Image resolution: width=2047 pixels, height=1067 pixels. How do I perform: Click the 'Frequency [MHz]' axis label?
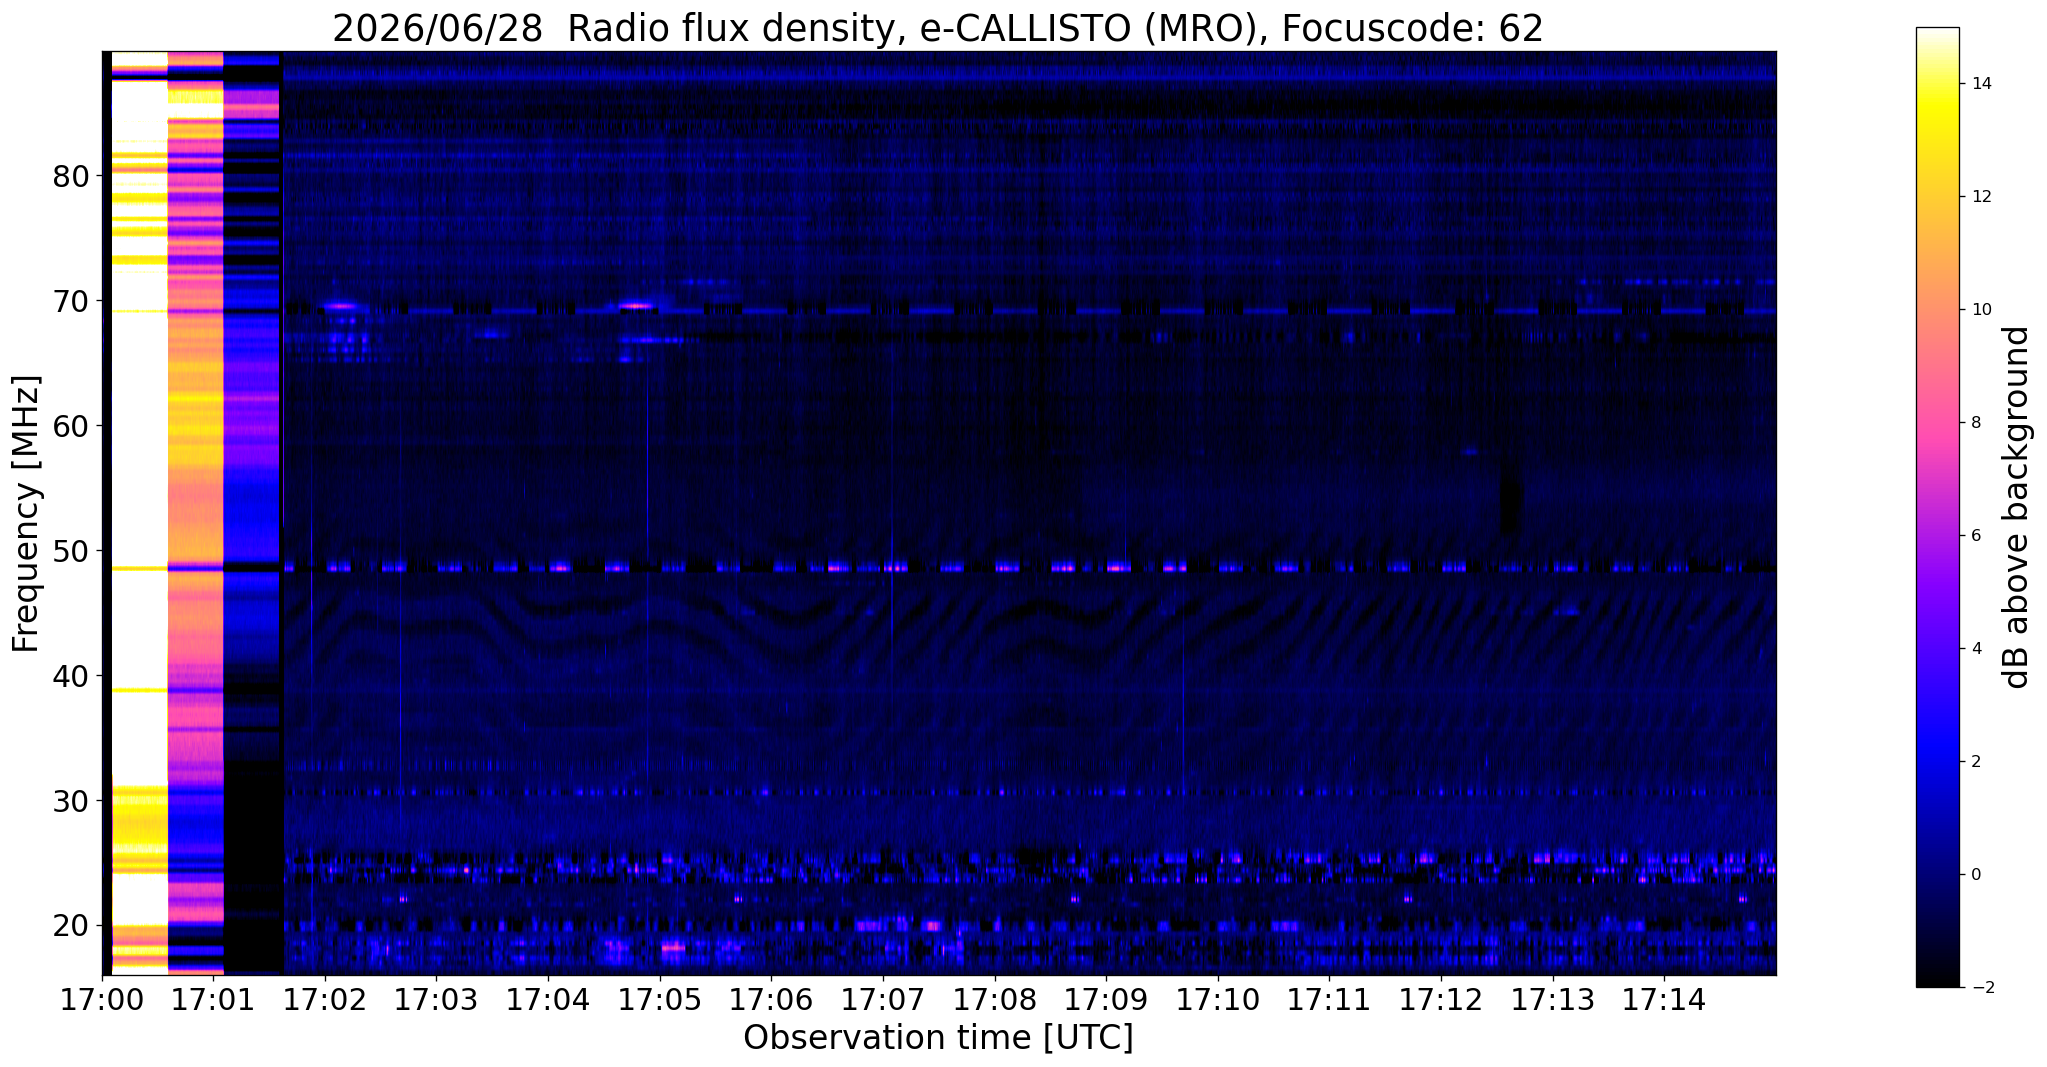[26, 513]
